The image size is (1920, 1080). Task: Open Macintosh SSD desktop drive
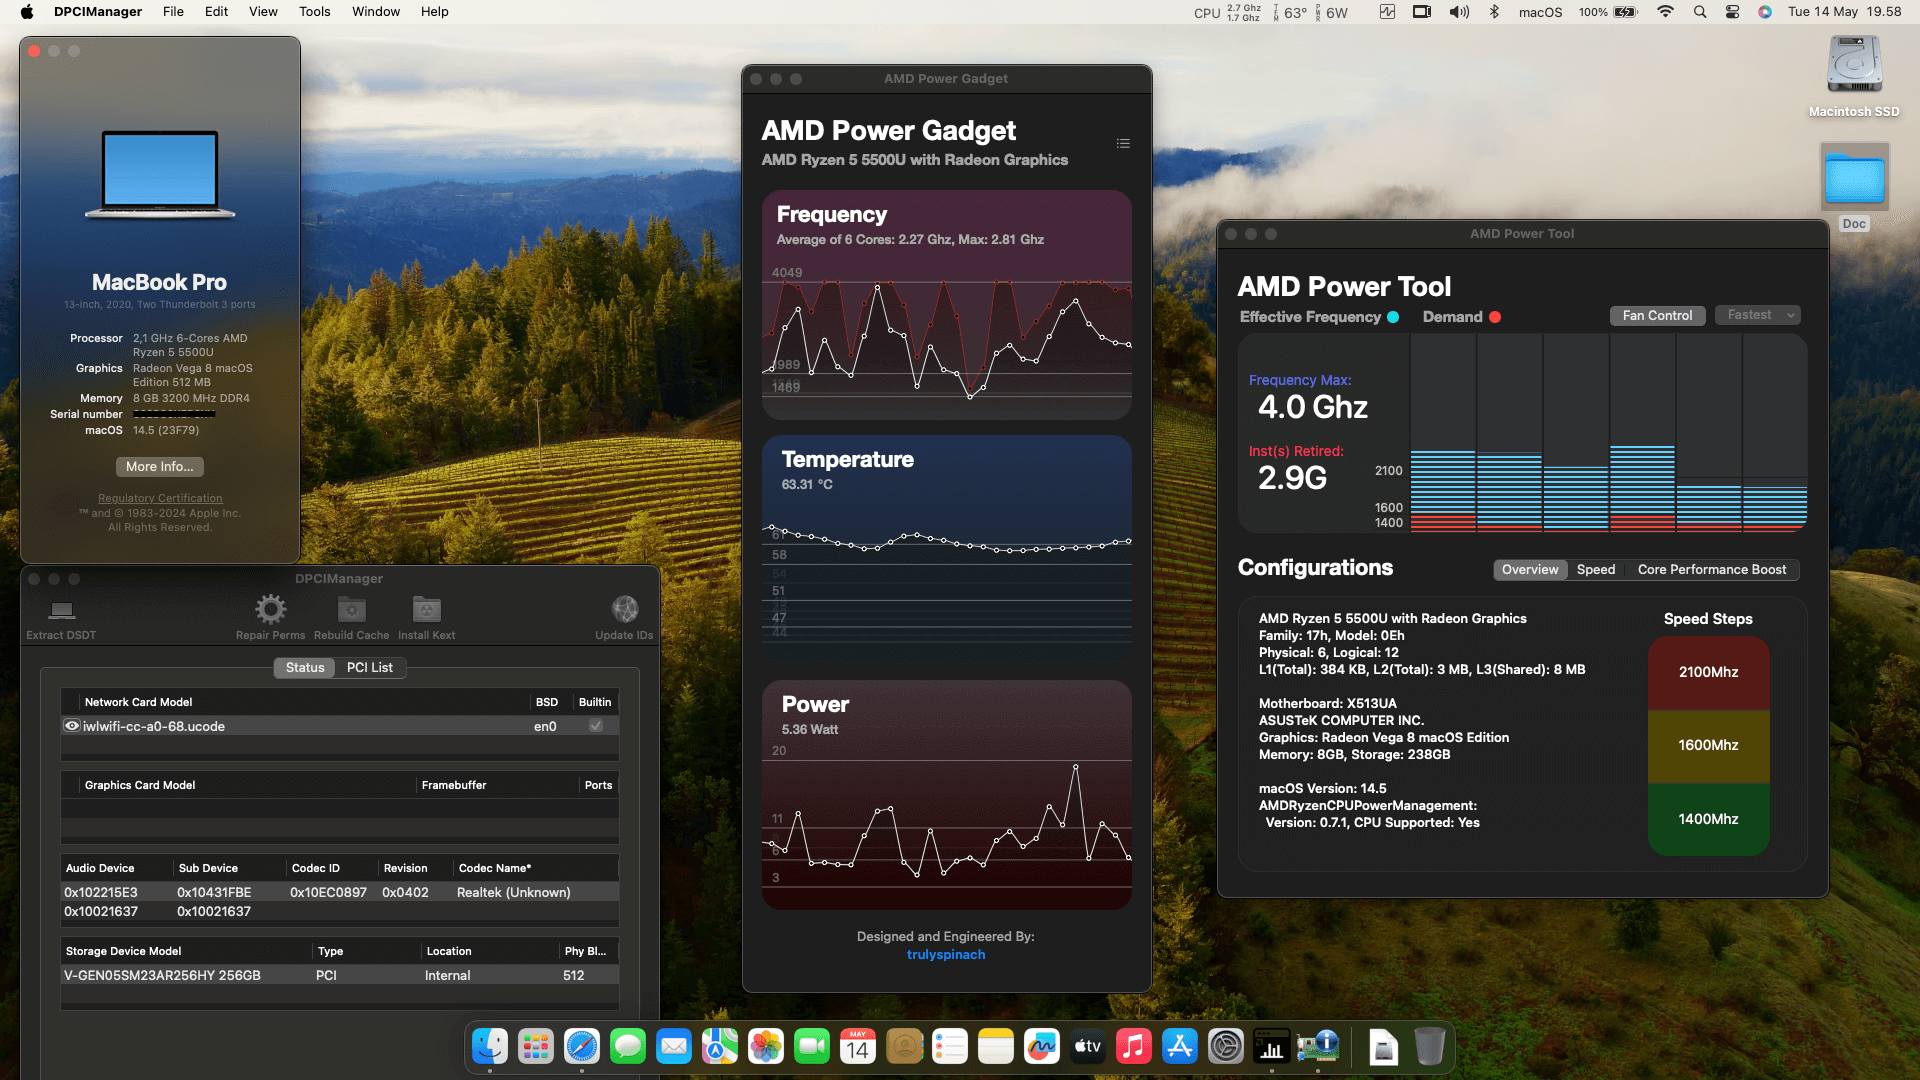click(1854, 66)
